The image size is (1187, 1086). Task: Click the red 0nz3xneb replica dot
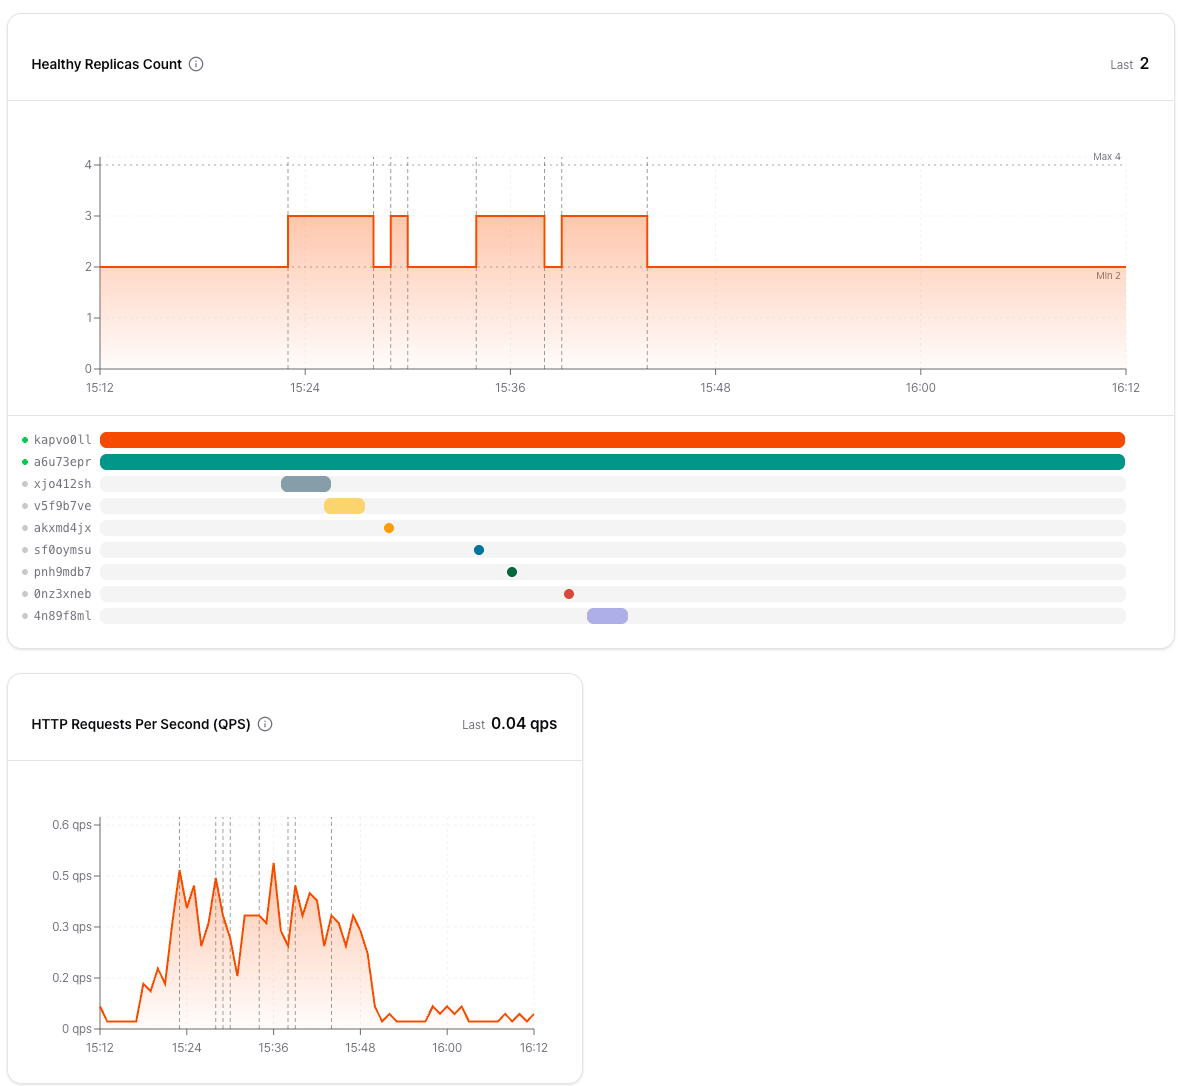pyautogui.click(x=569, y=594)
